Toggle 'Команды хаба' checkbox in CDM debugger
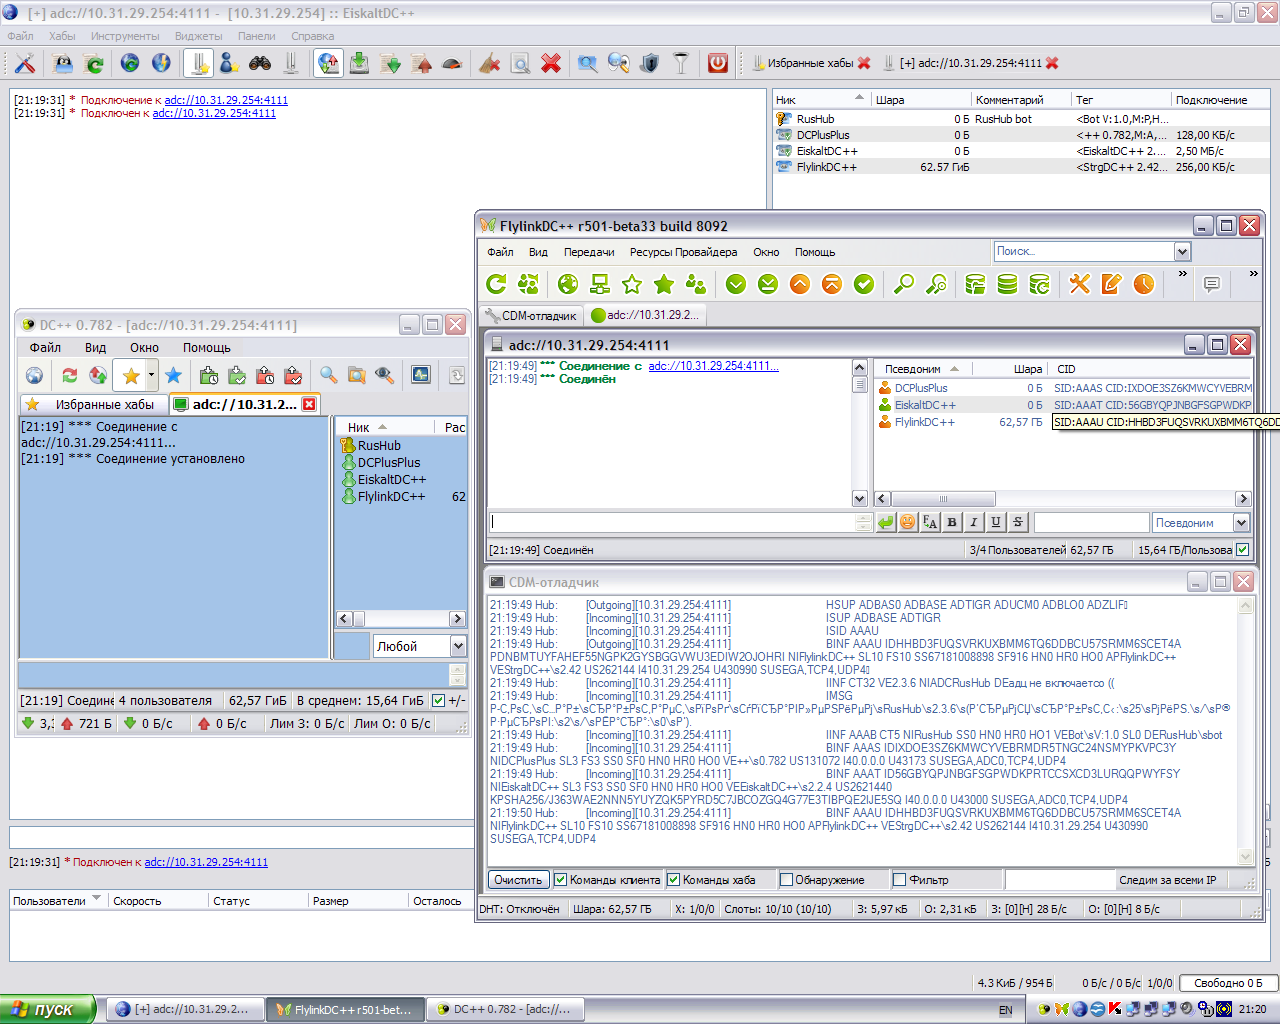The image size is (1280, 1024). (x=674, y=880)
